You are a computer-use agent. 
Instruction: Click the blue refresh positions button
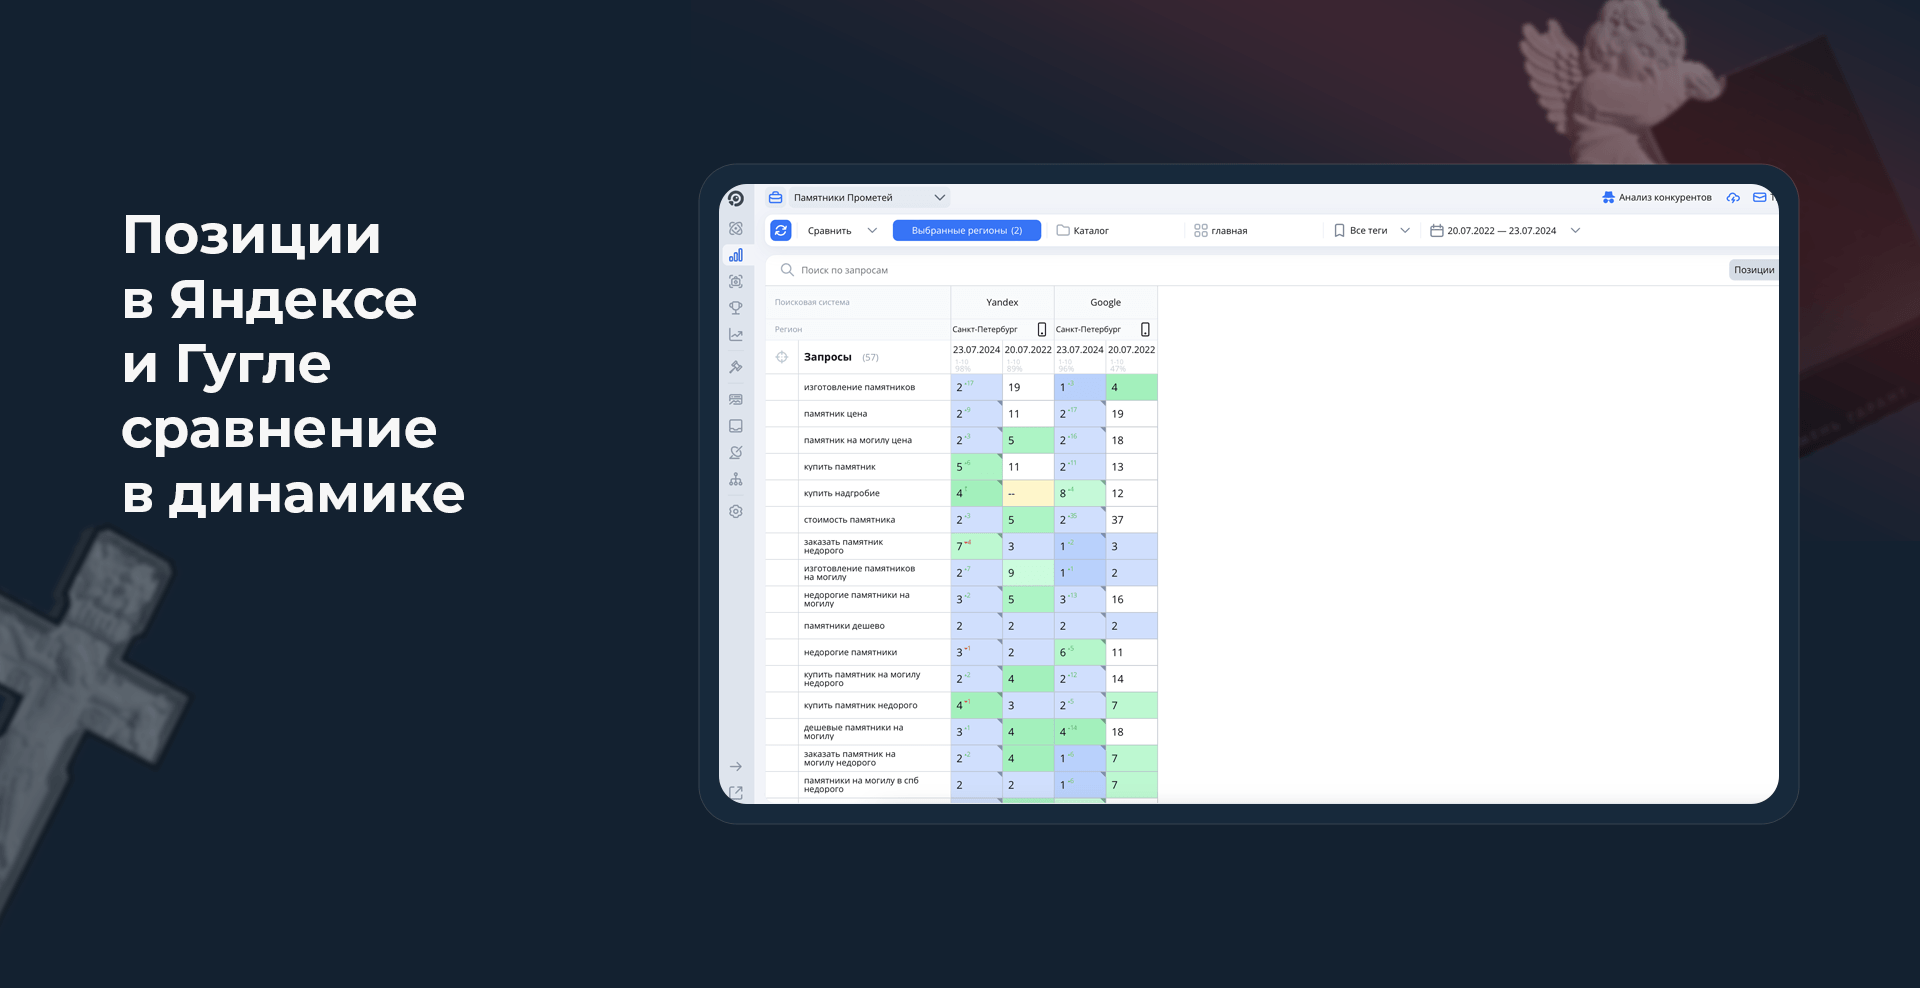pyautogui.click(x=781, y=230)
